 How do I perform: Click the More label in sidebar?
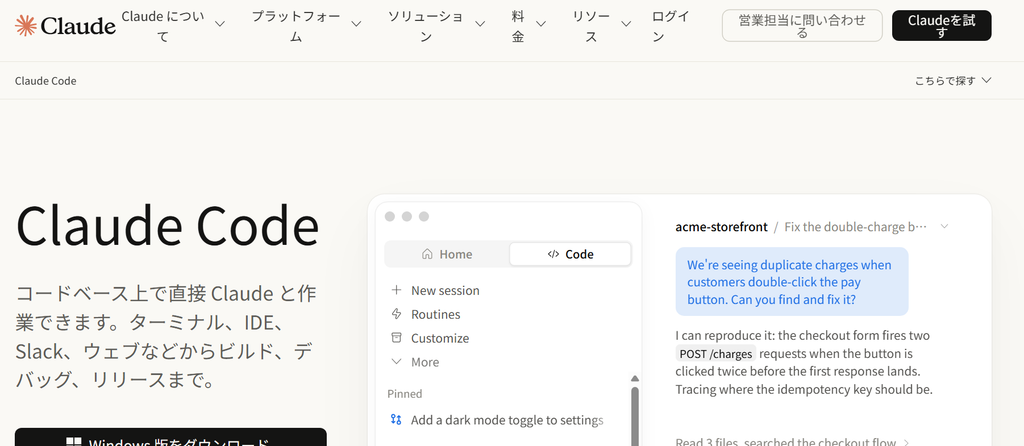pos(425,362)
